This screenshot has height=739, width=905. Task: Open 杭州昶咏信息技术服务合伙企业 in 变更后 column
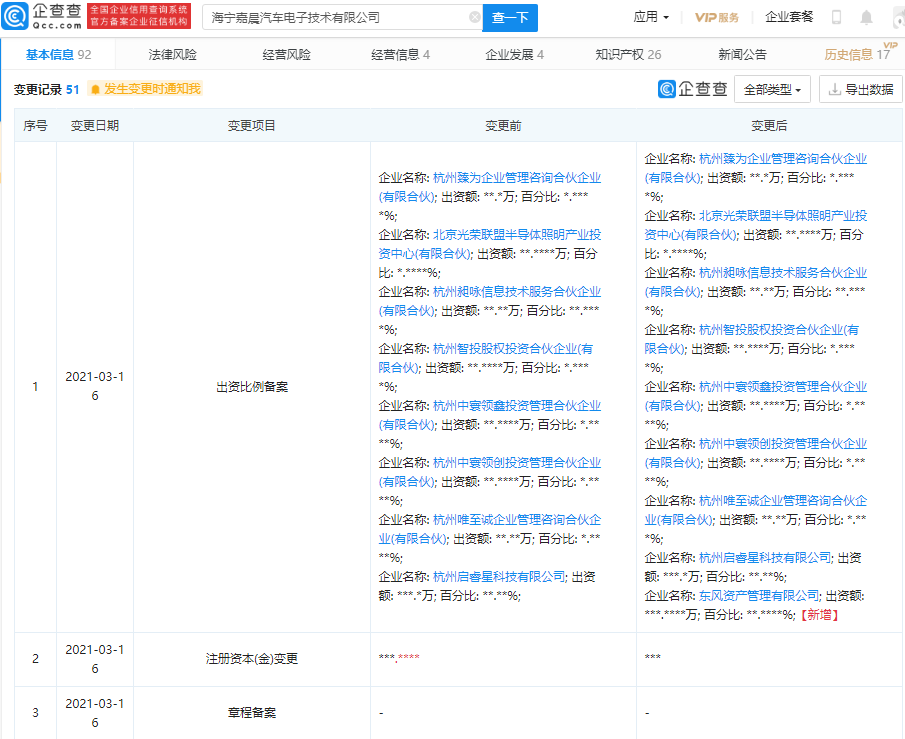[756, 282]
